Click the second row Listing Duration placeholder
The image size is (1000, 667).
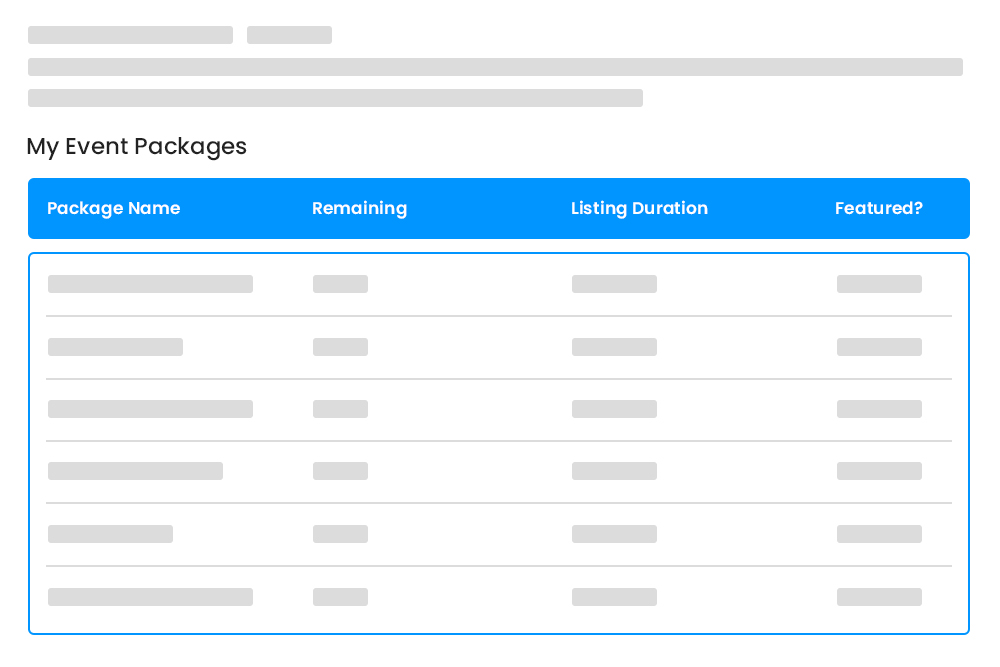(614, 347)
